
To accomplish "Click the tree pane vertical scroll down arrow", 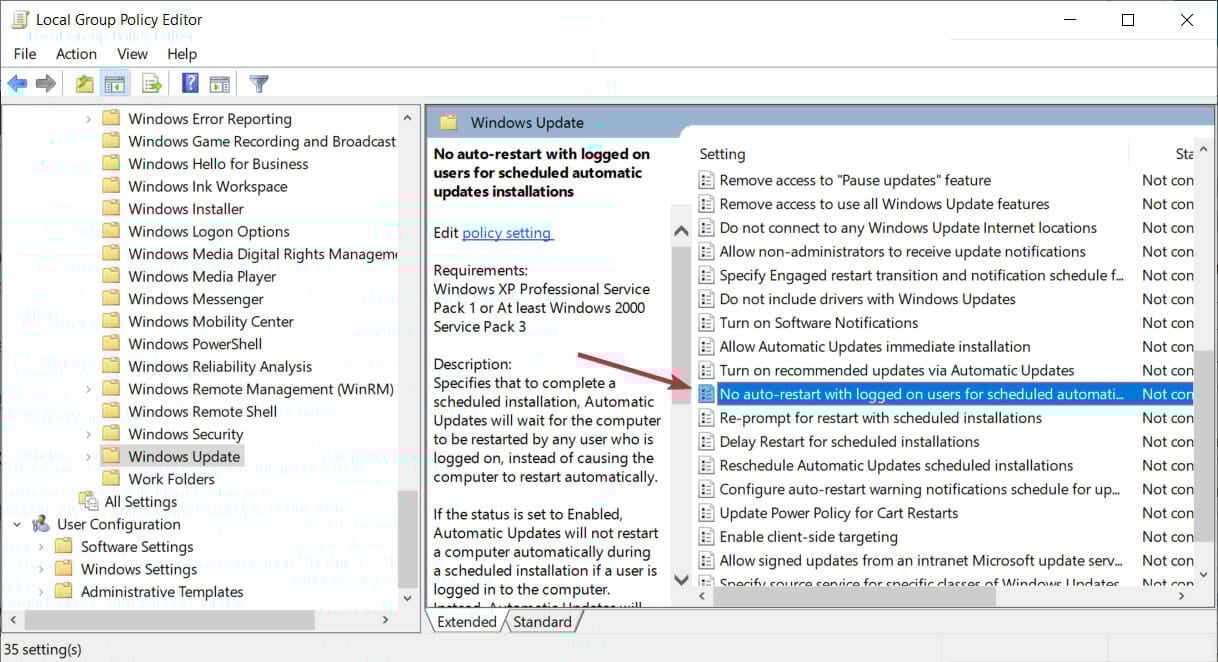I will click(407, 598).
